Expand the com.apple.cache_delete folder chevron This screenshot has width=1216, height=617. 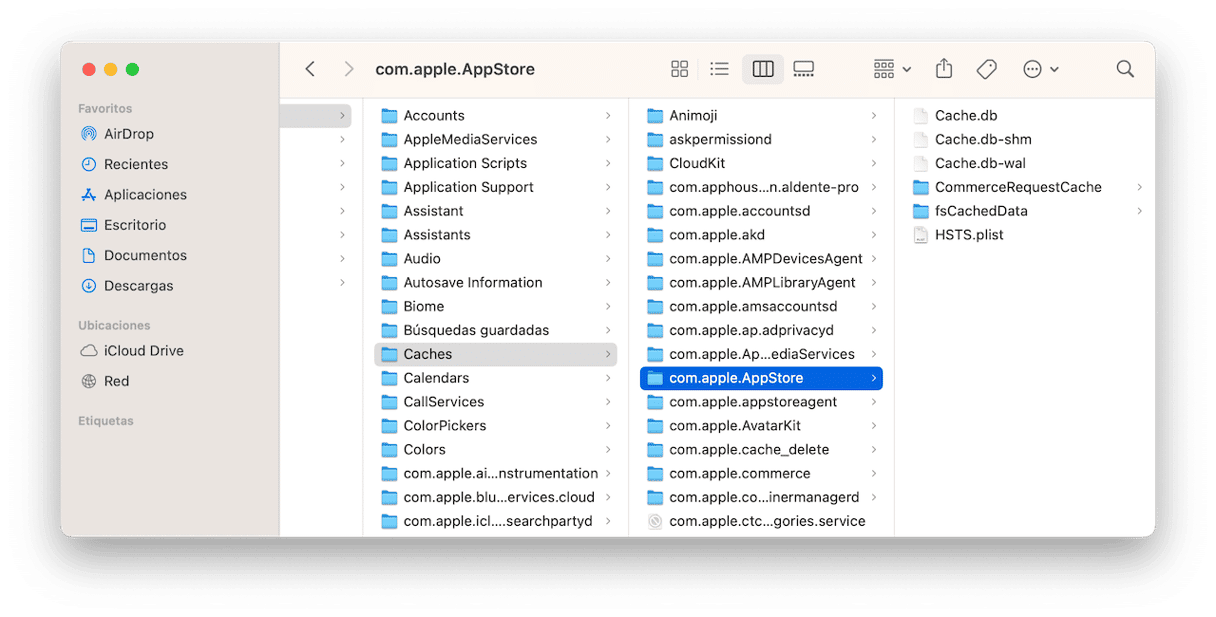(x=874, y=449)
